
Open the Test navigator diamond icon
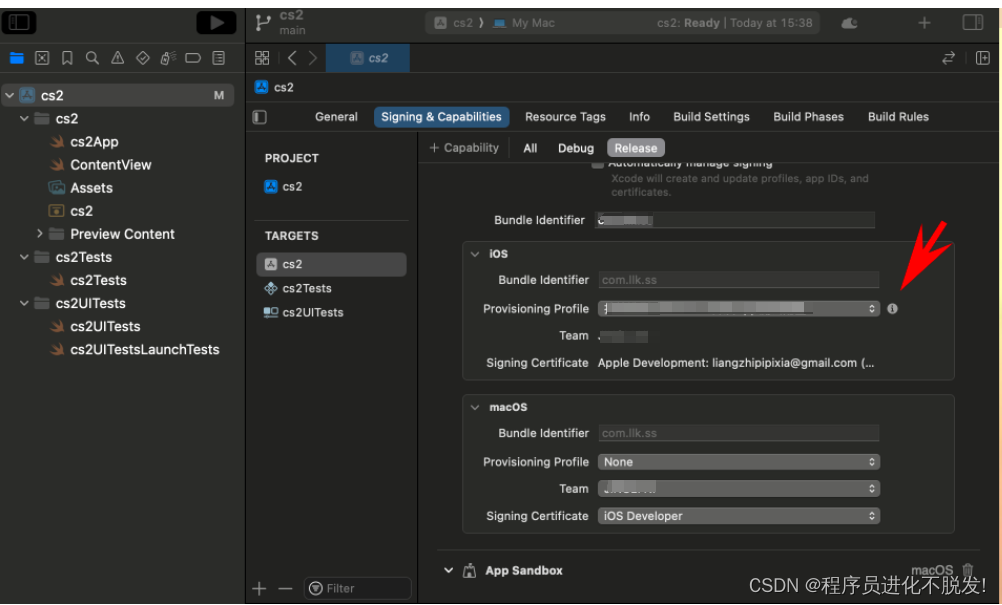pyautogui.click(x=143, y=58)
